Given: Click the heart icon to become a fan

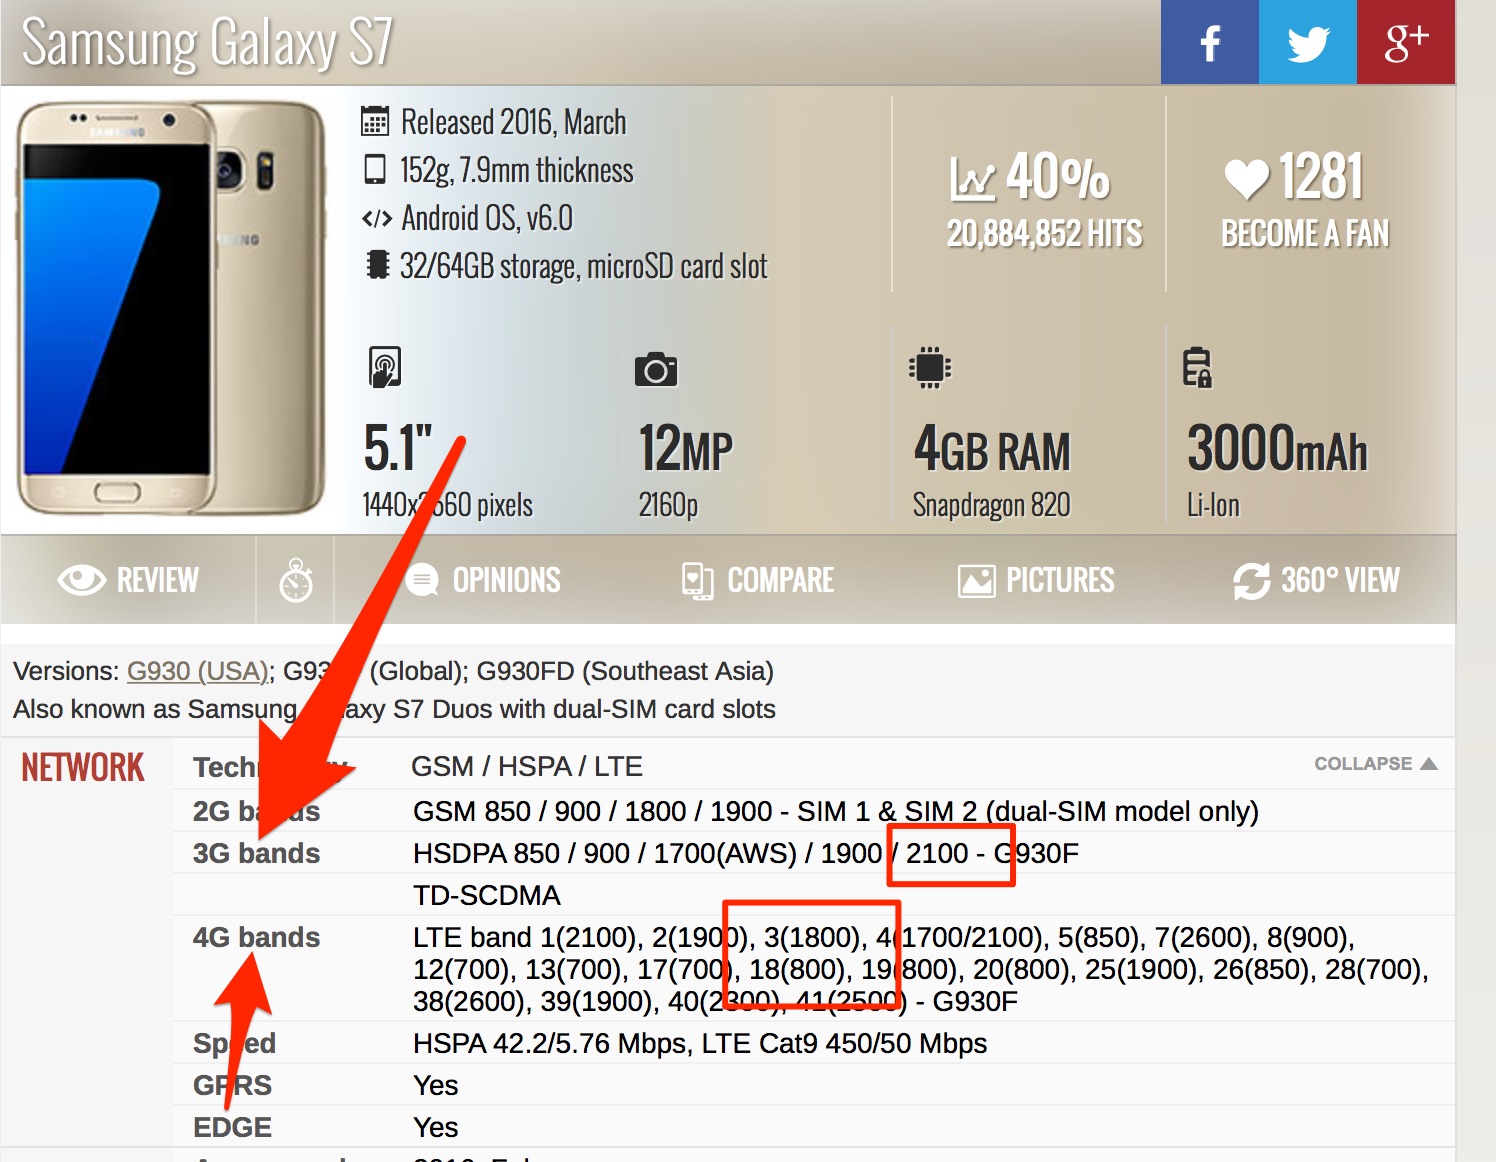Looking at the screenshot, I should [x=1246, y=179].
